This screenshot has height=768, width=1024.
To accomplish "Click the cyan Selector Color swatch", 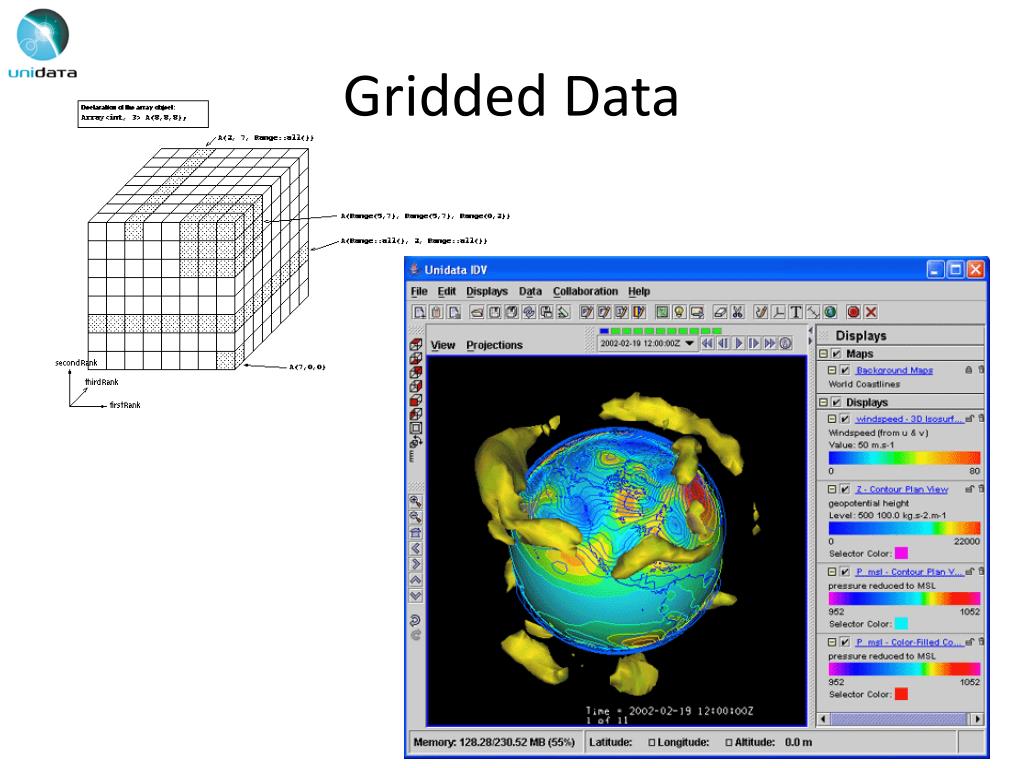I will [x=901, y=624].
